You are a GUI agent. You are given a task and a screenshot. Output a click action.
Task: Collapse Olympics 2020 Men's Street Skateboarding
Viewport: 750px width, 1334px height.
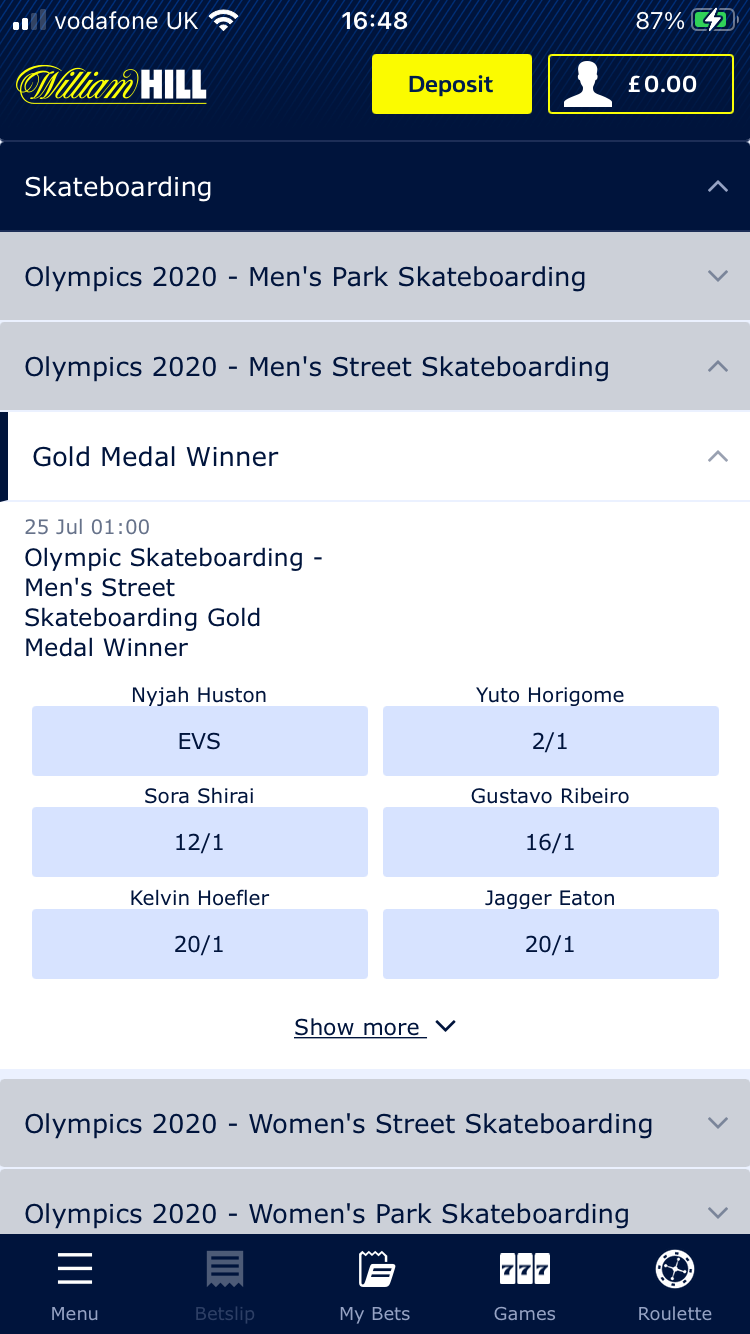pos(717,367)
